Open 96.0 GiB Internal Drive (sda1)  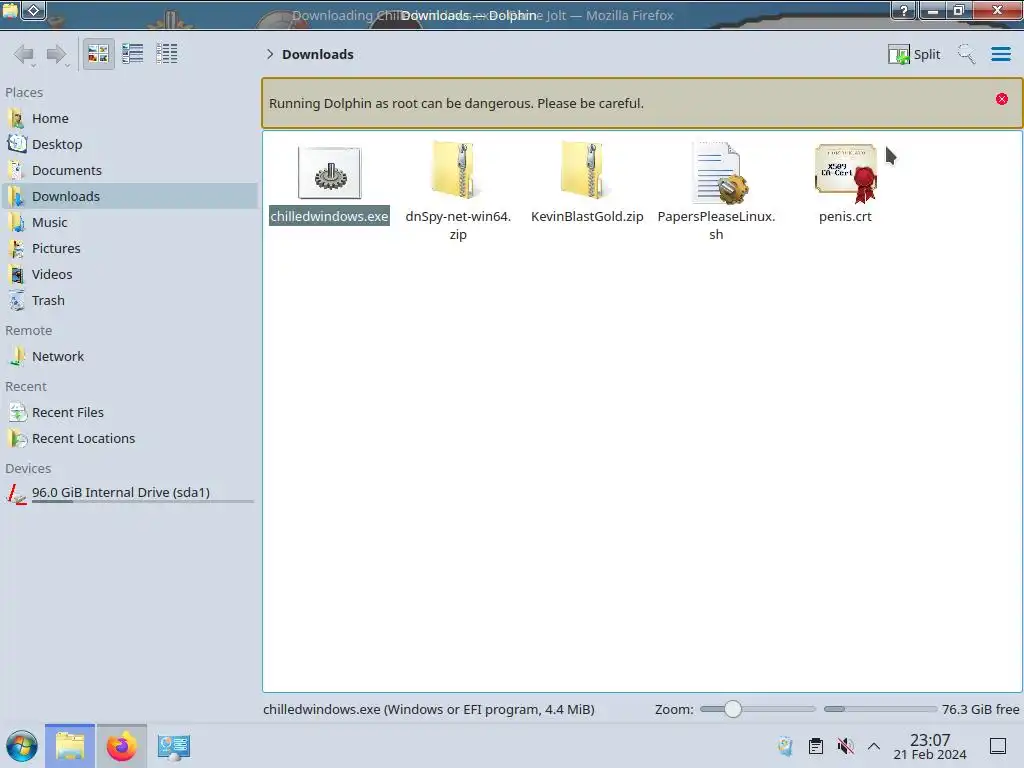pos(129,494)
